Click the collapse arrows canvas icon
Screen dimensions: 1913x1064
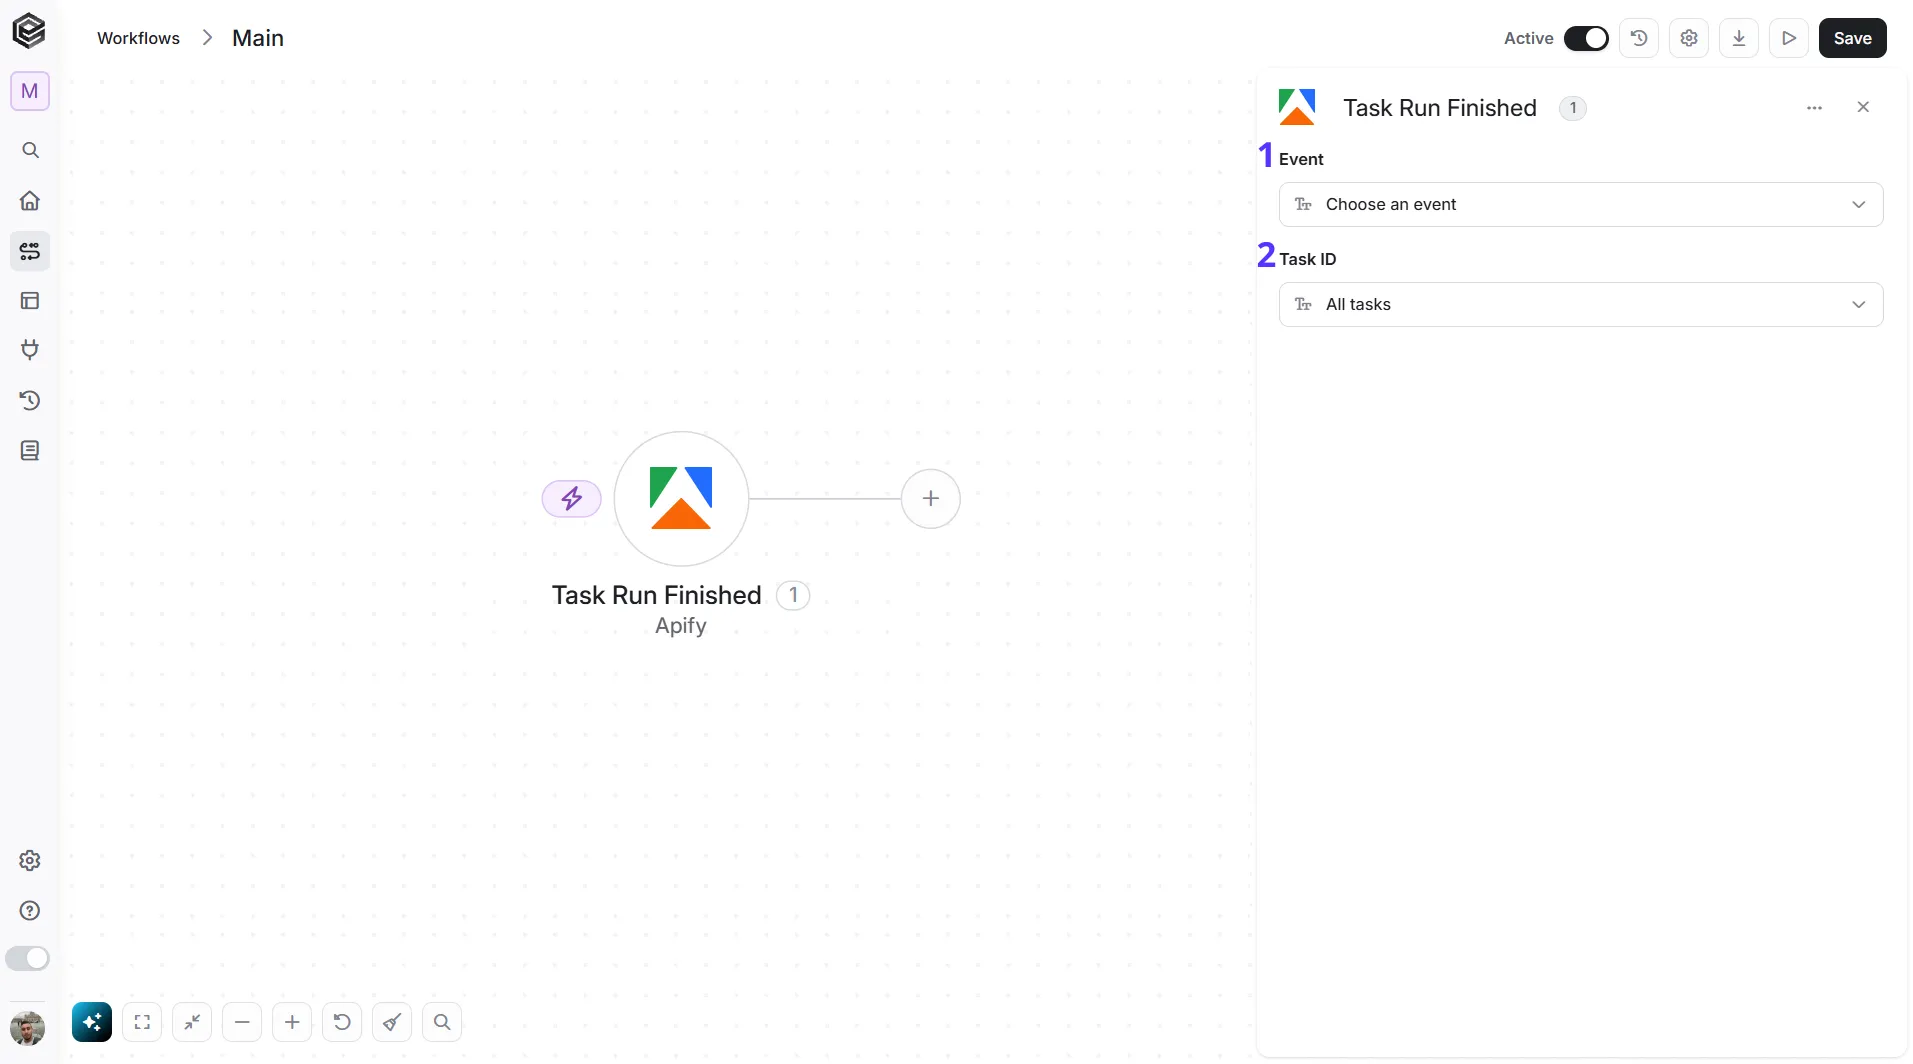point(192,1022)
